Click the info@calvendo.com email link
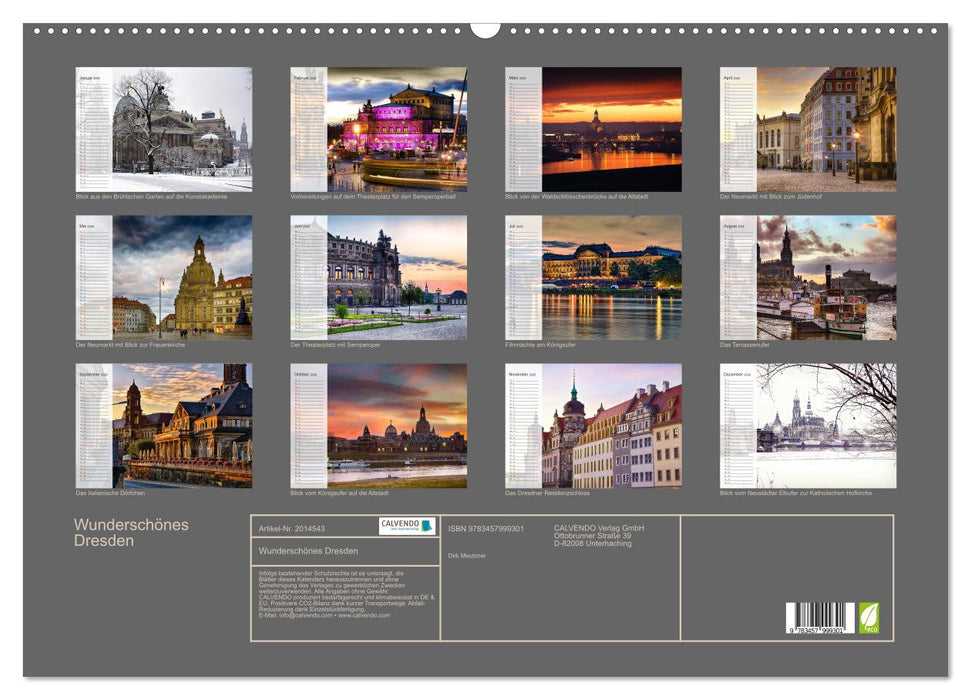 305,617
